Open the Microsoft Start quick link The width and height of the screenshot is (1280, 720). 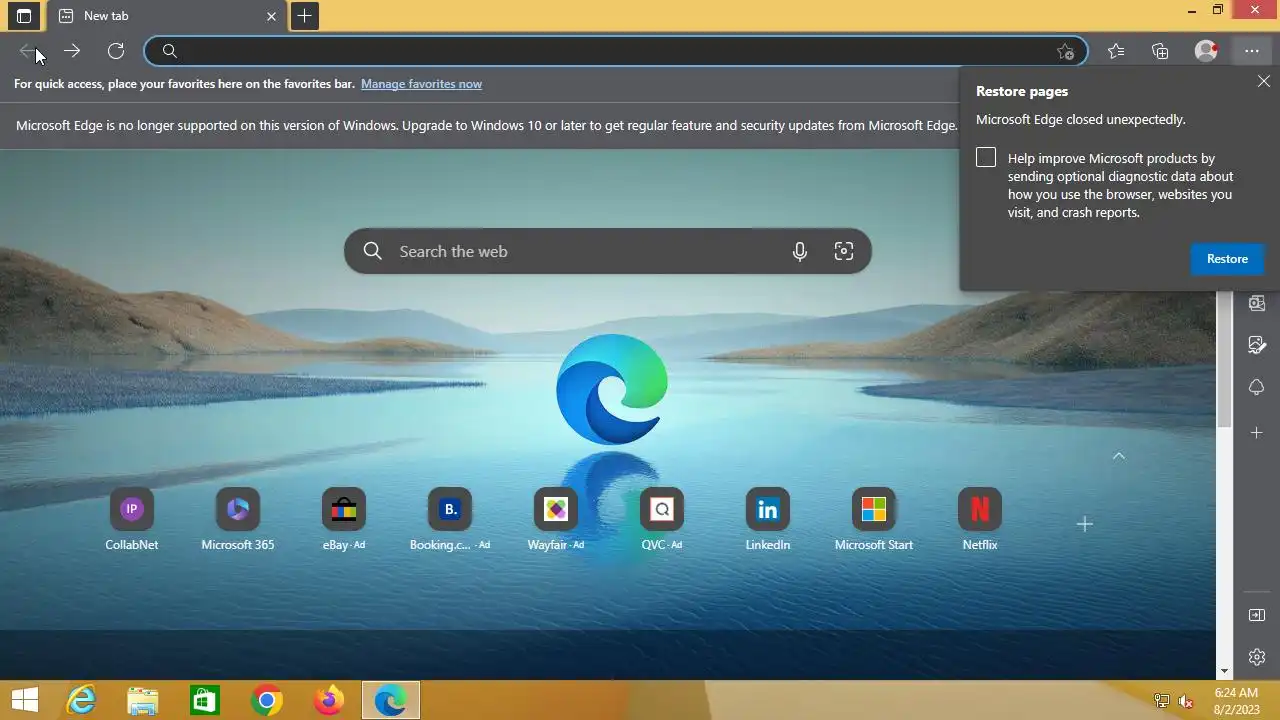(x=874, y=520)
